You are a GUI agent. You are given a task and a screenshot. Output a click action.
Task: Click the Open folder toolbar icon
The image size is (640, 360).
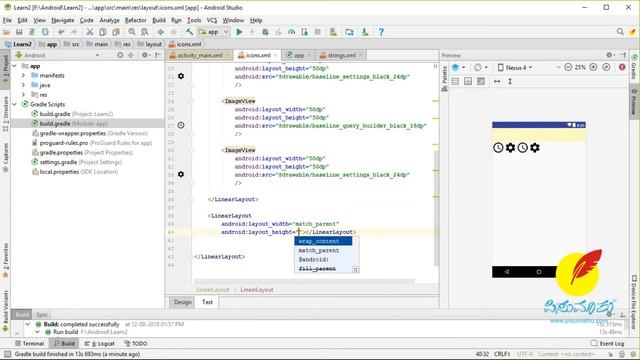pyautogui.click(x=6, y=32)
